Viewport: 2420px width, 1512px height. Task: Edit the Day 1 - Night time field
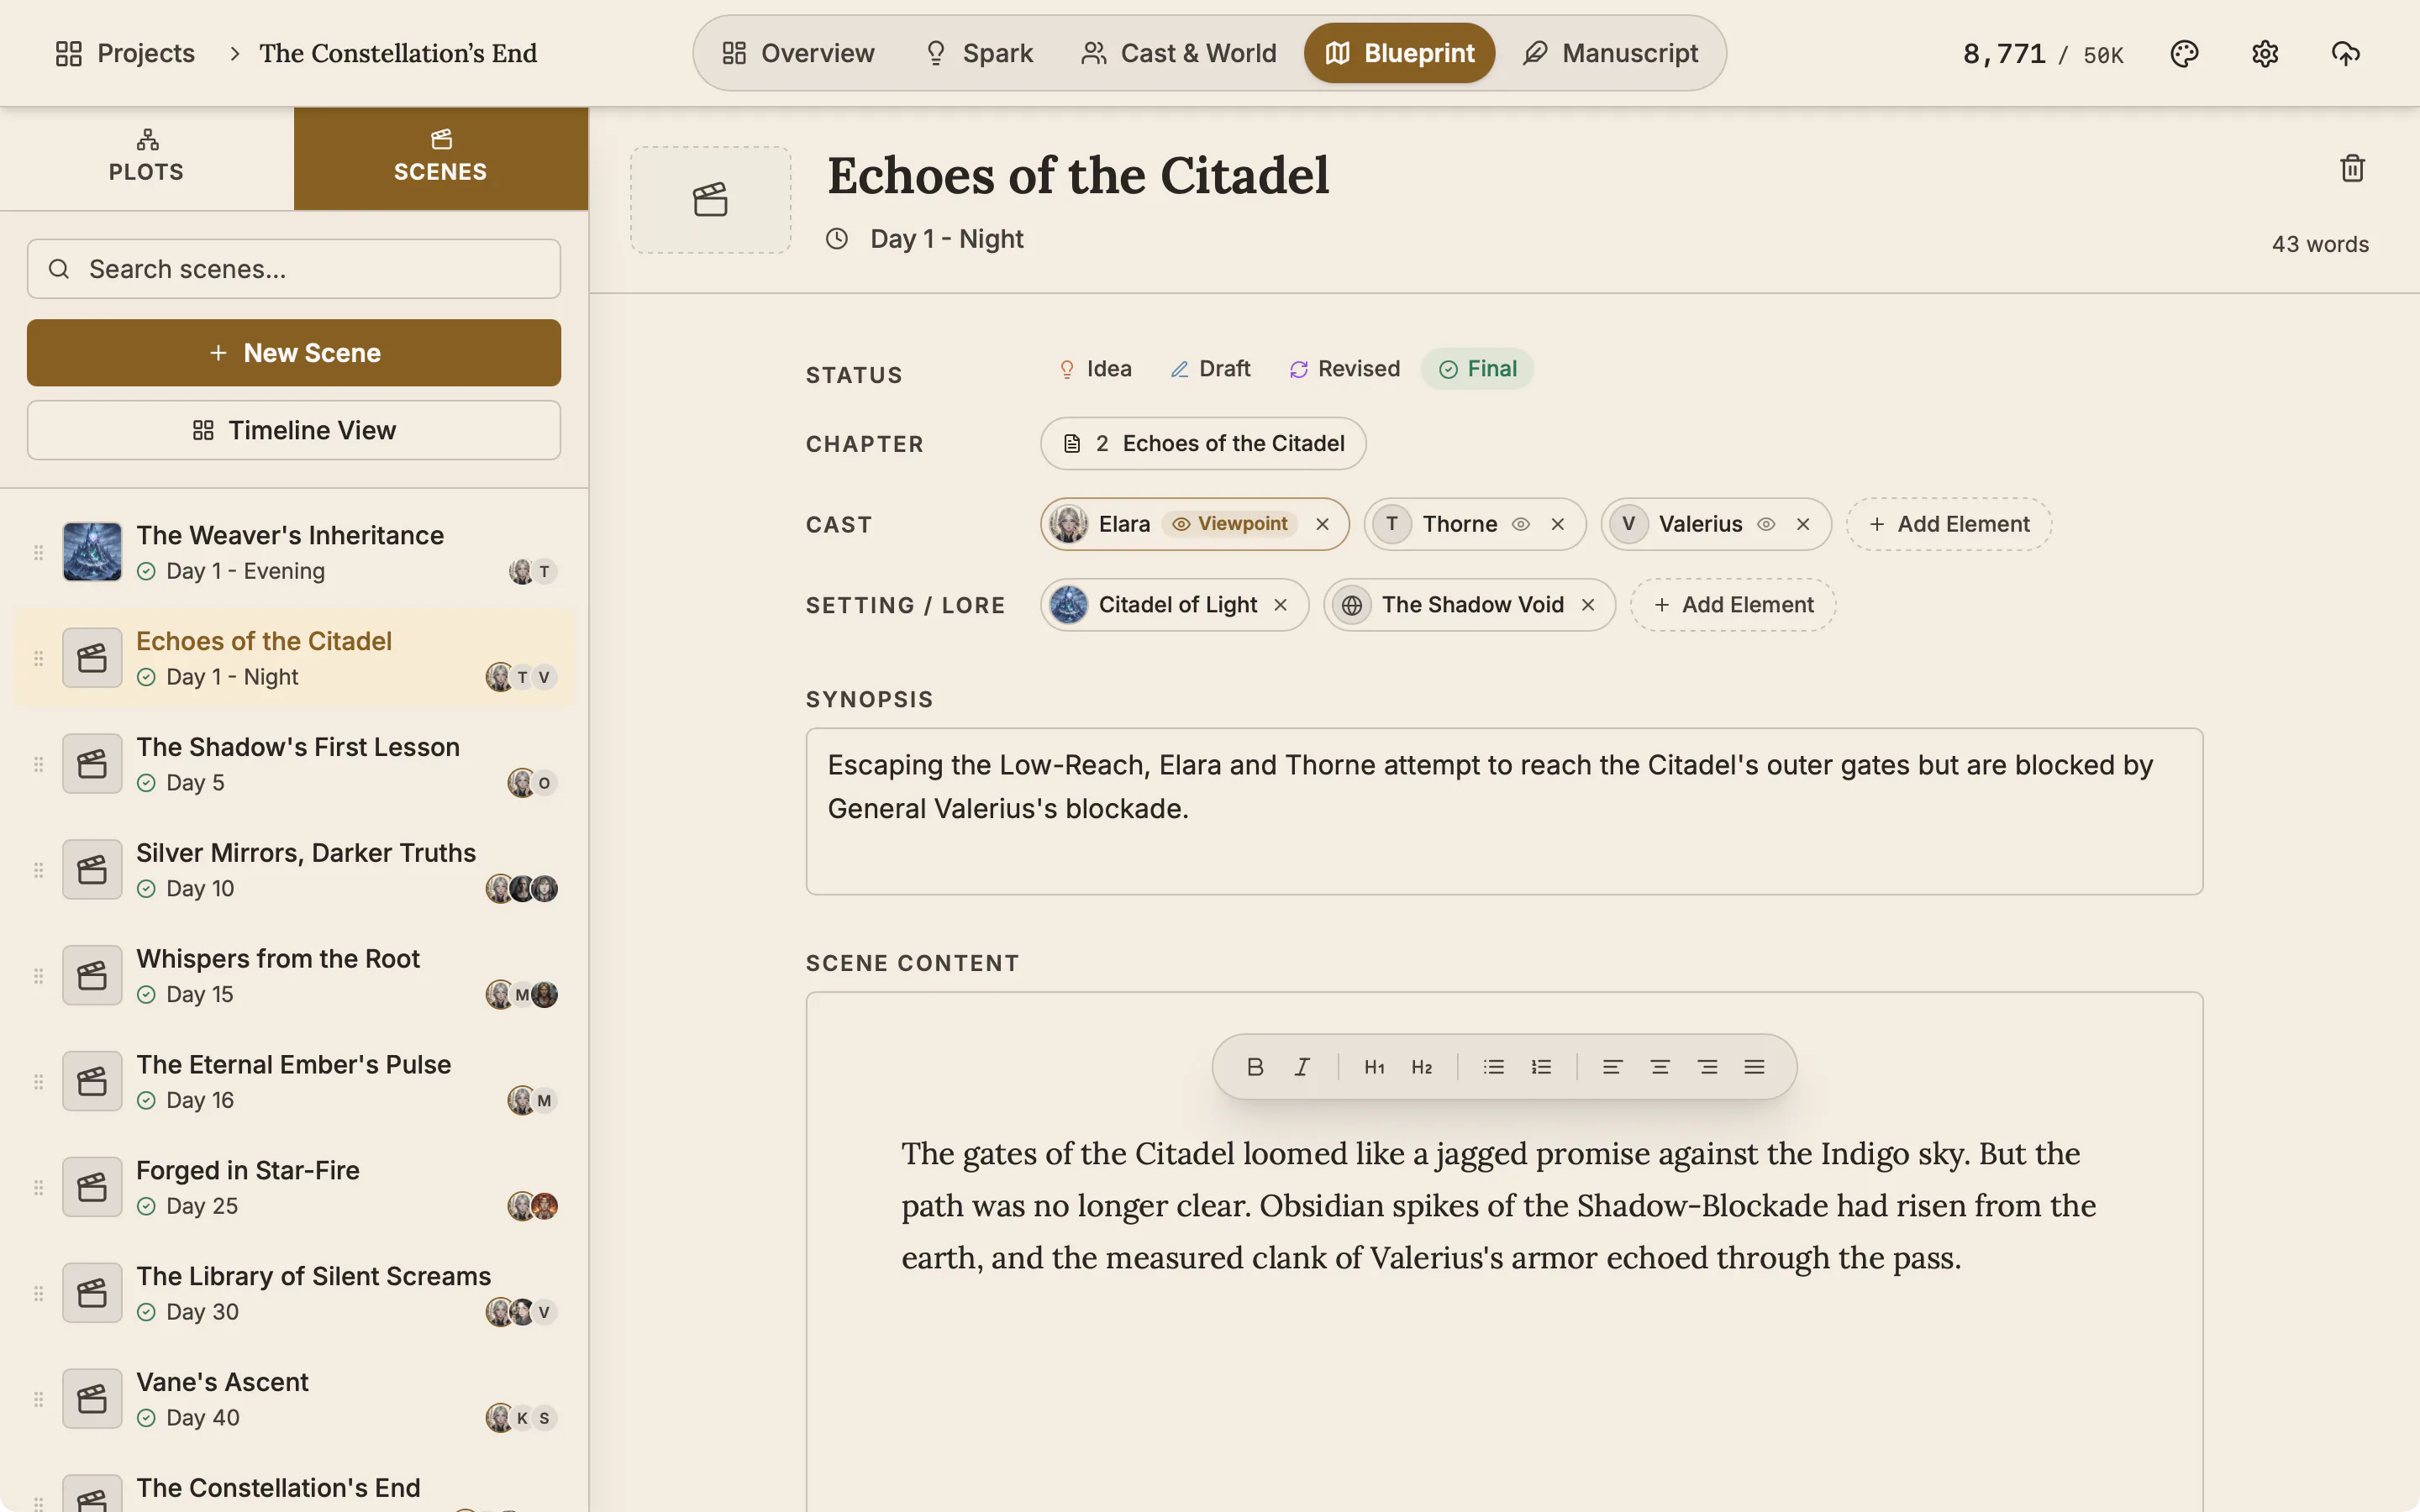[x=946, y=239]
